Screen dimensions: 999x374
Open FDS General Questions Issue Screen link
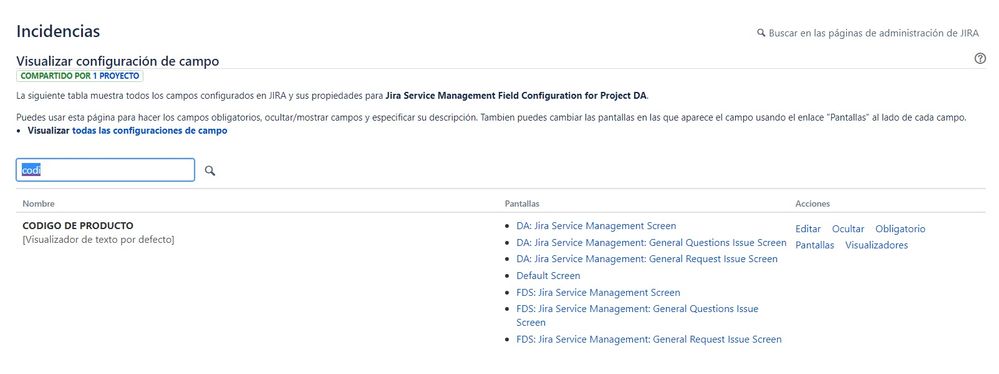pyautogui.click(x=637, y=315)
